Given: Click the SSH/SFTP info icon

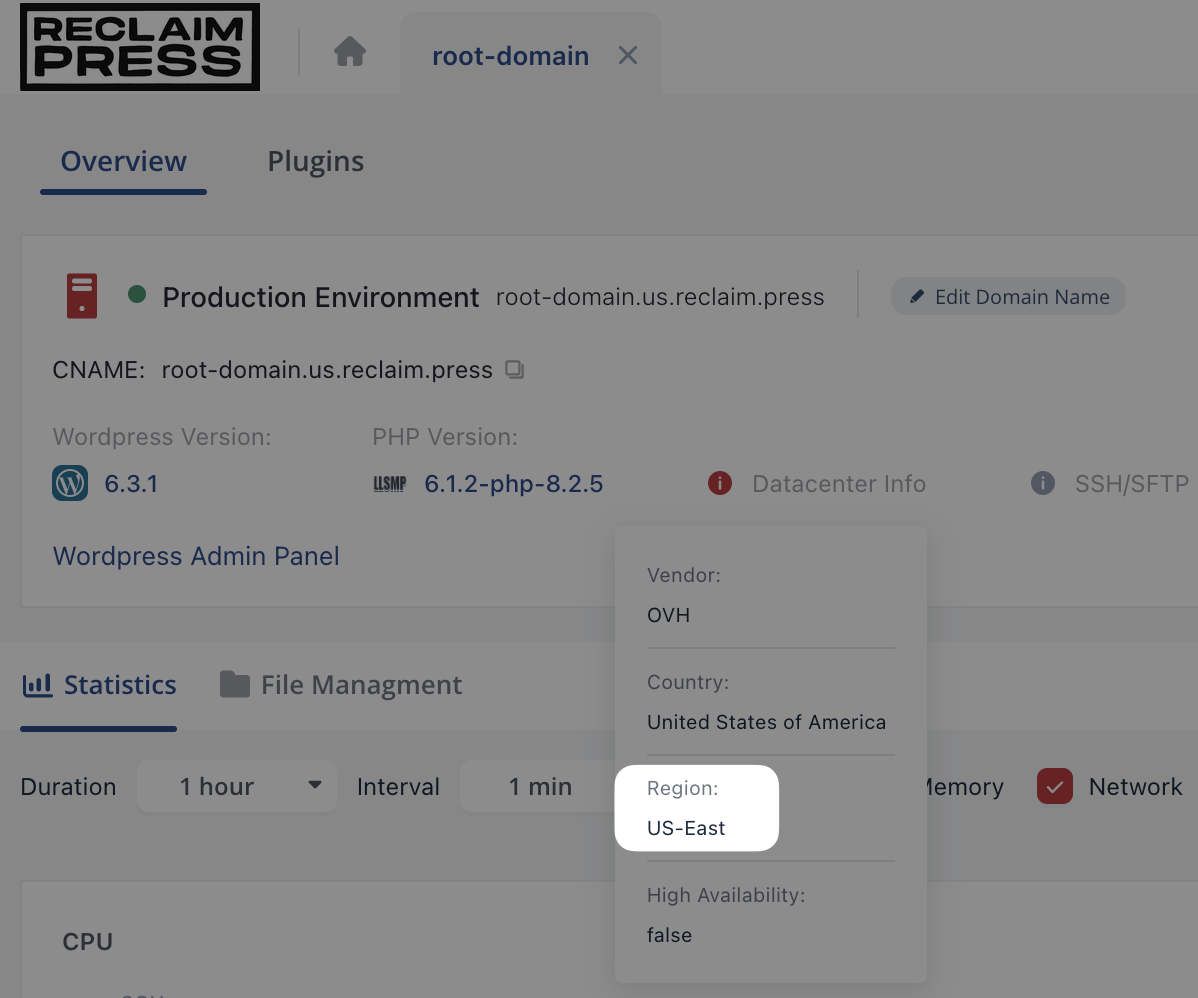Looking at the screenshot, I should [1042, 483].
